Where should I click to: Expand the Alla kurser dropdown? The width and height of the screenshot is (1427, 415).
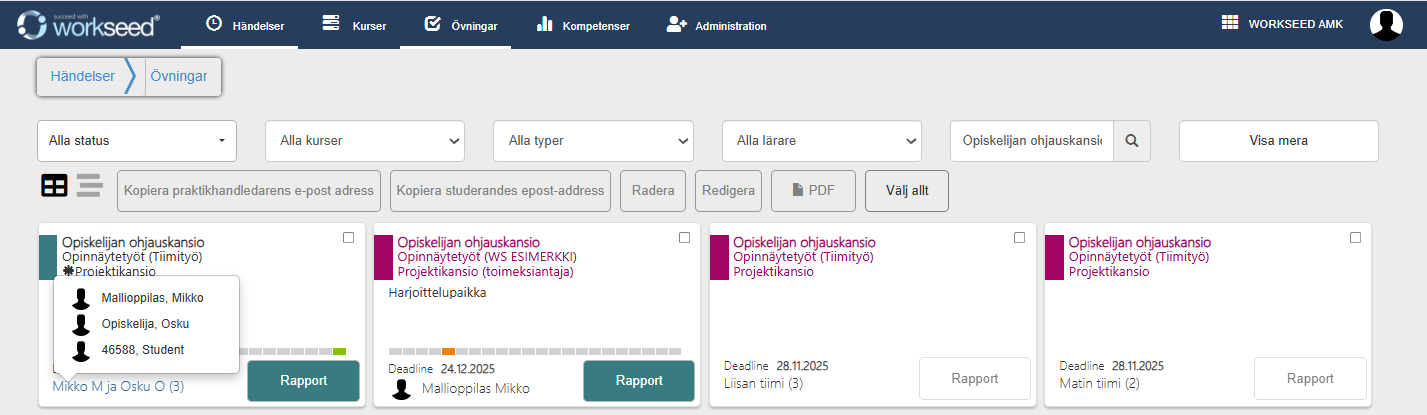[x=365, y=141]
